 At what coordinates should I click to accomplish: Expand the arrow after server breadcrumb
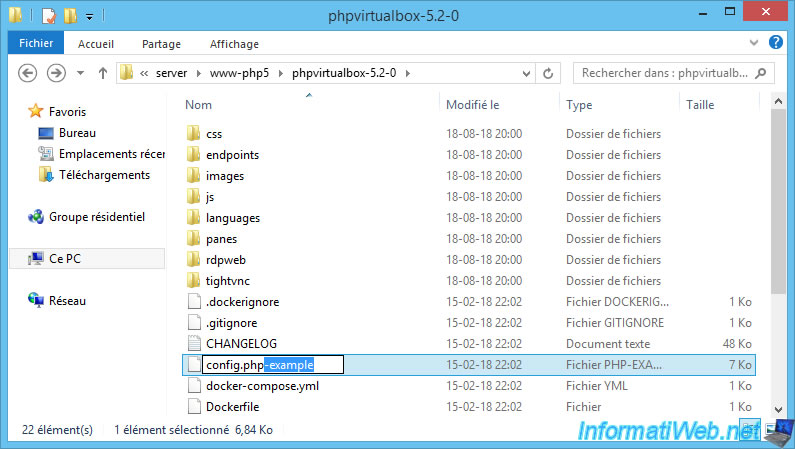click(x=199, y=73)
